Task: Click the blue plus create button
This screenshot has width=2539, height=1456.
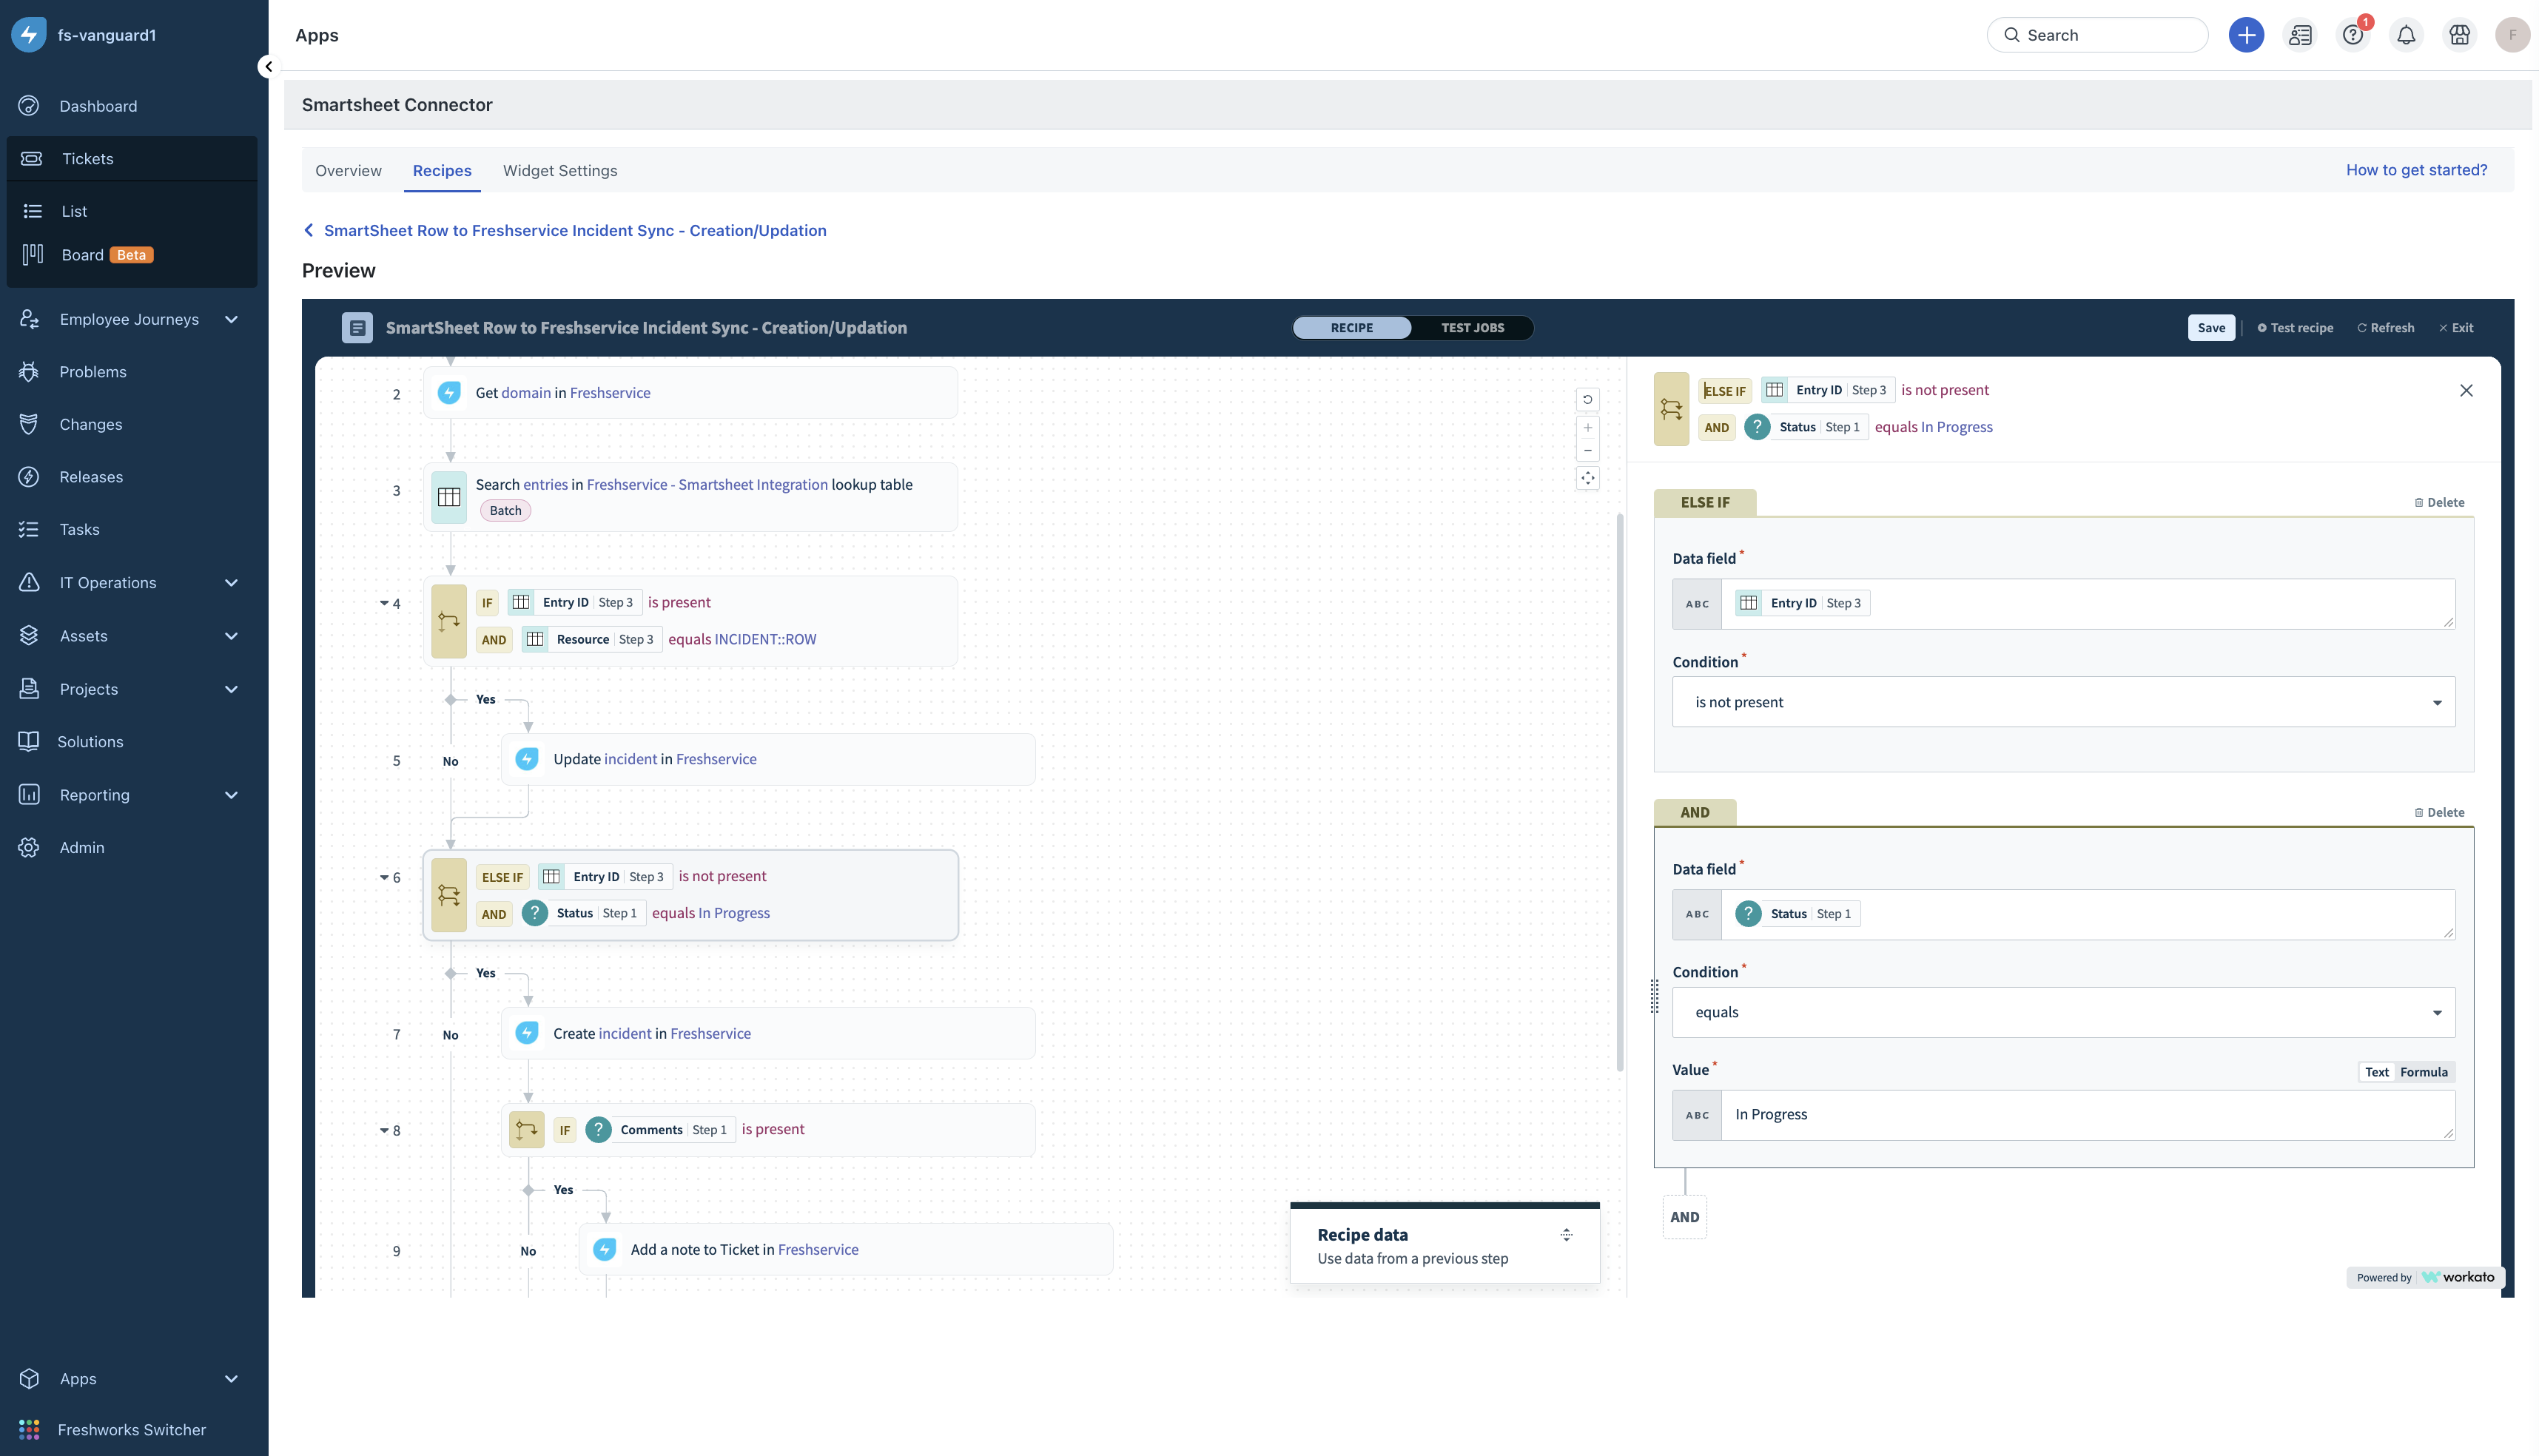Action: 2246,35
